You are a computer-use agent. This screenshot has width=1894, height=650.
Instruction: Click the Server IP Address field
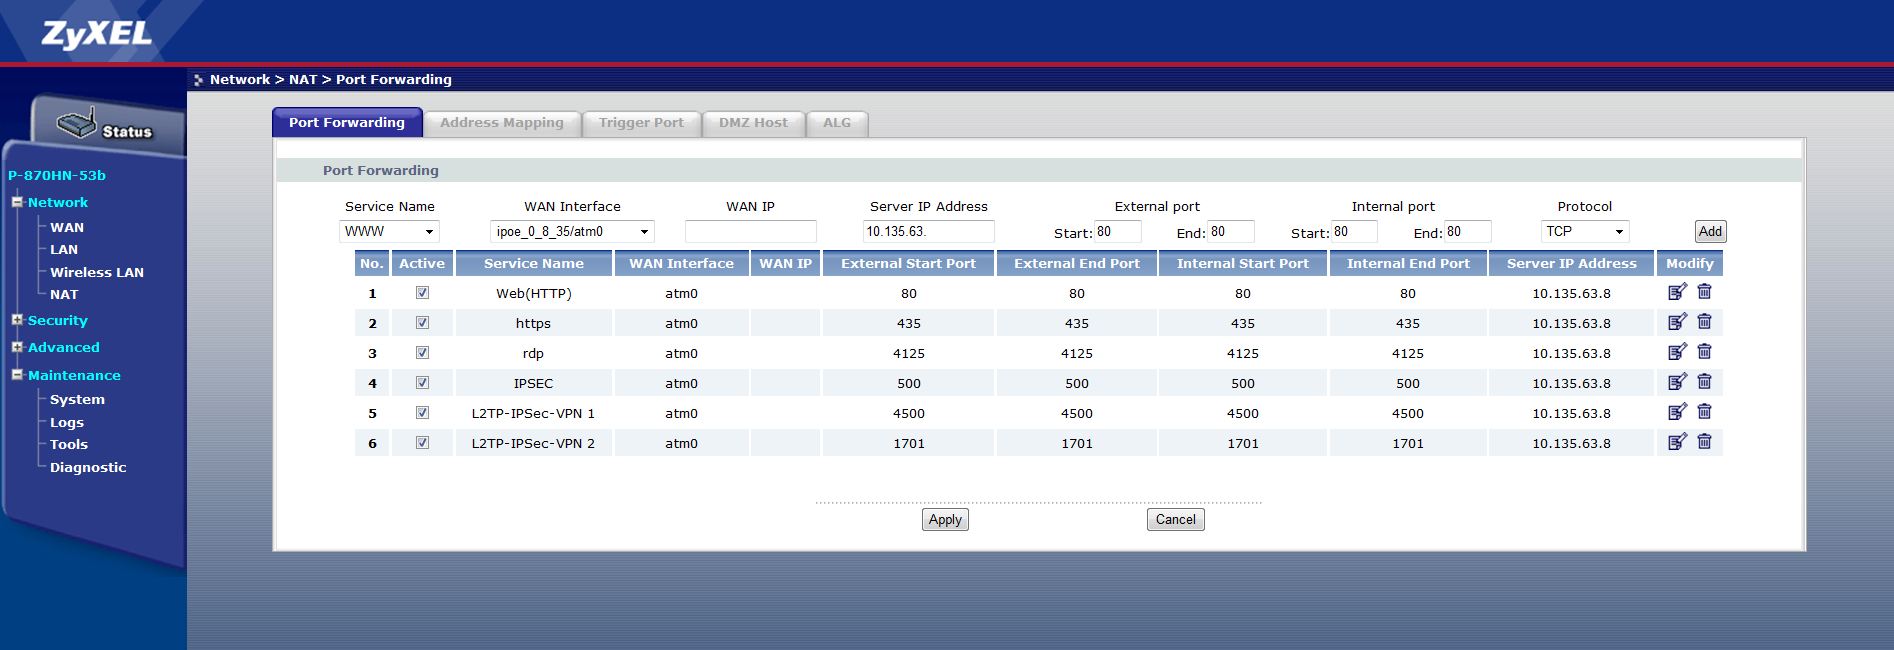[x=928, y=231]
